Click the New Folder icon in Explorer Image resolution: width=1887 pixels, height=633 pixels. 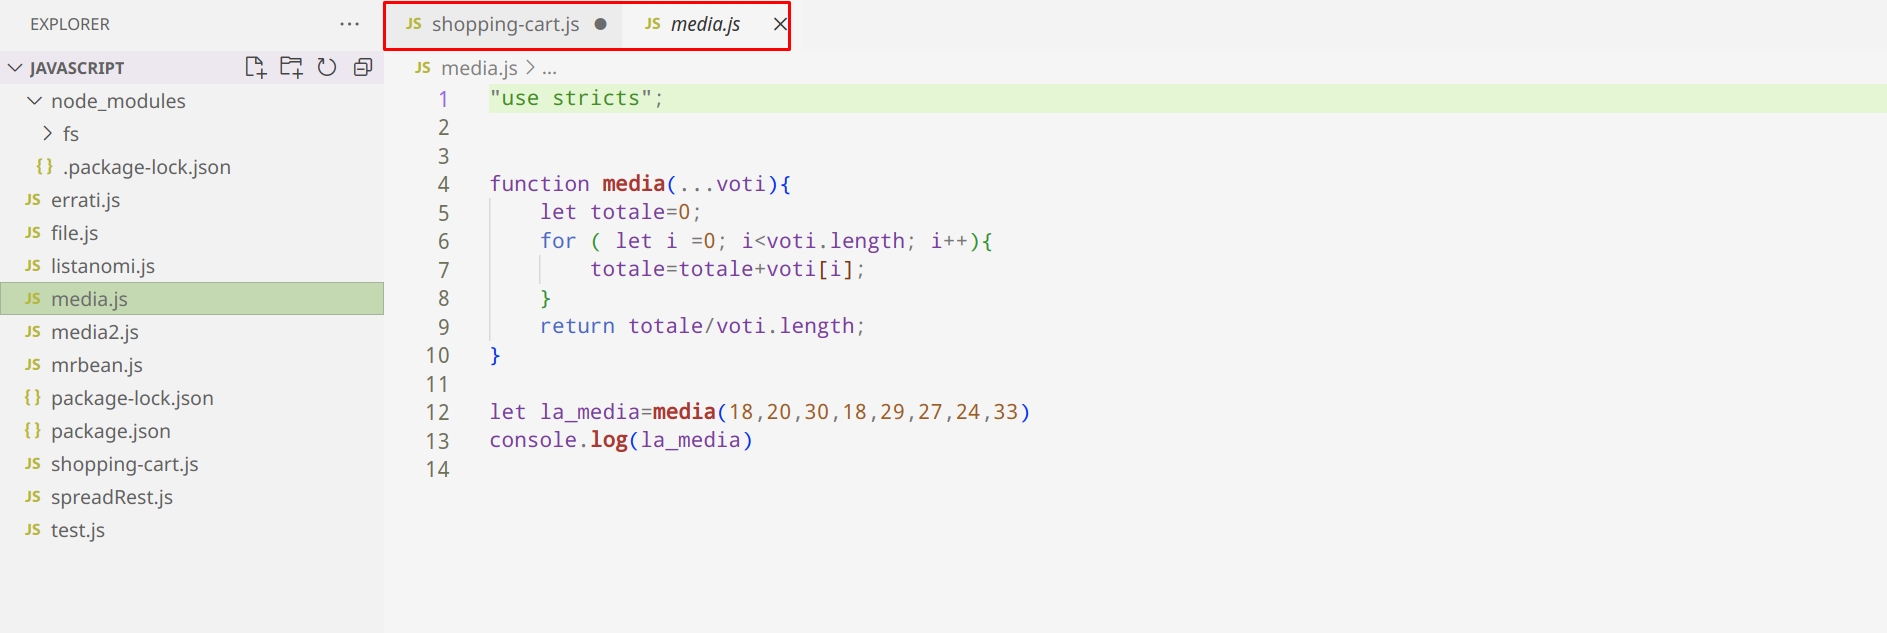pyautogui.click(x=291, y=67)
